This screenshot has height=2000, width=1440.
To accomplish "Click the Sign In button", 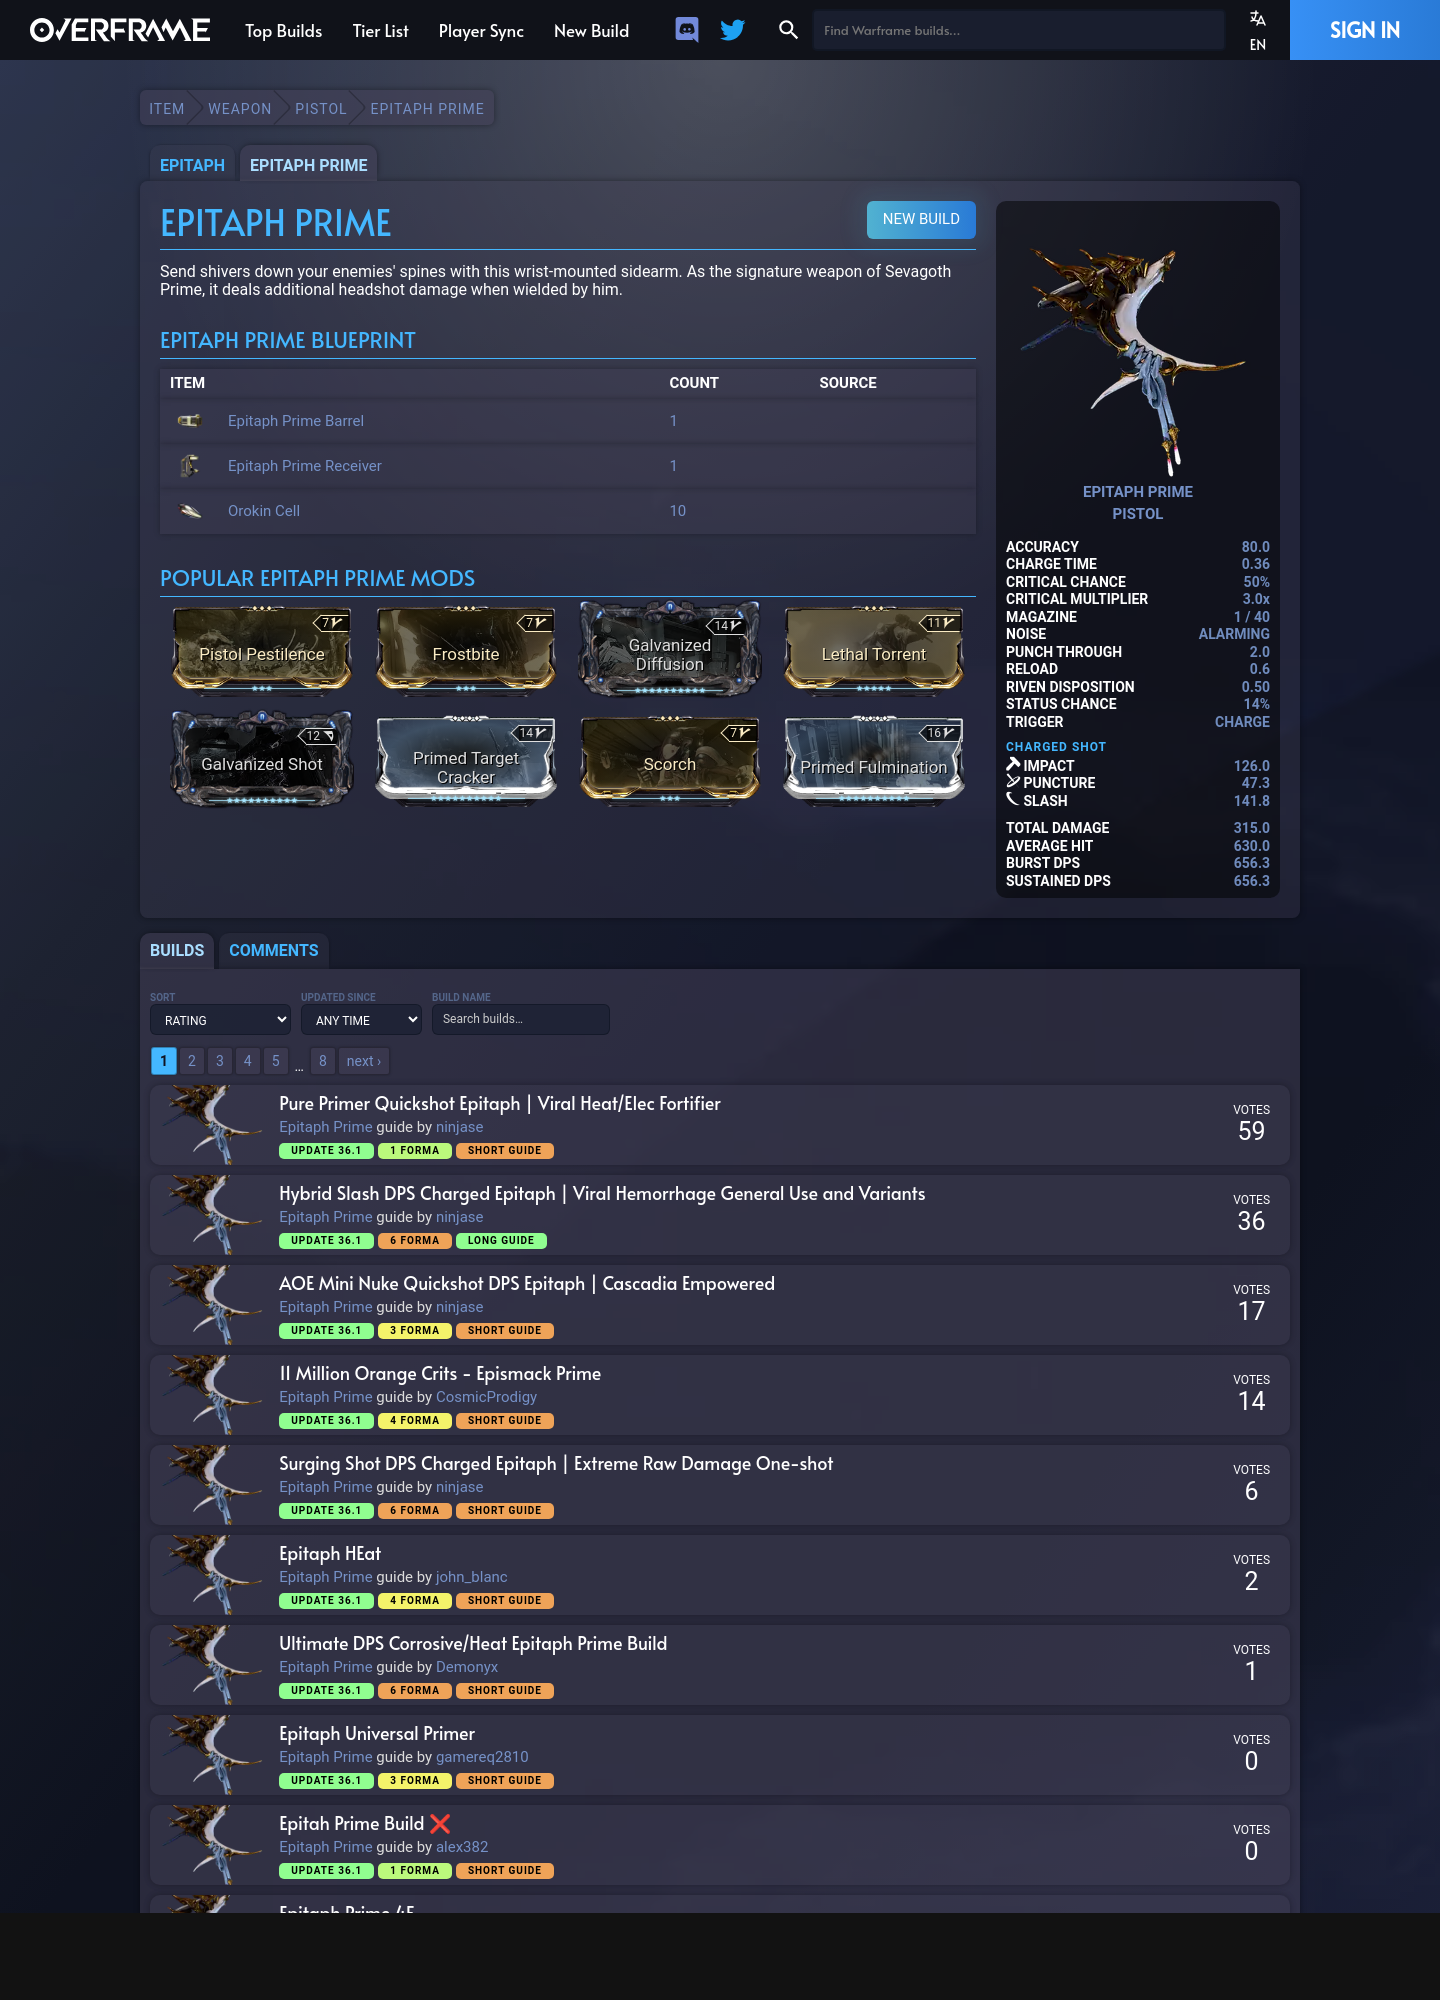I will point(1365,30).
